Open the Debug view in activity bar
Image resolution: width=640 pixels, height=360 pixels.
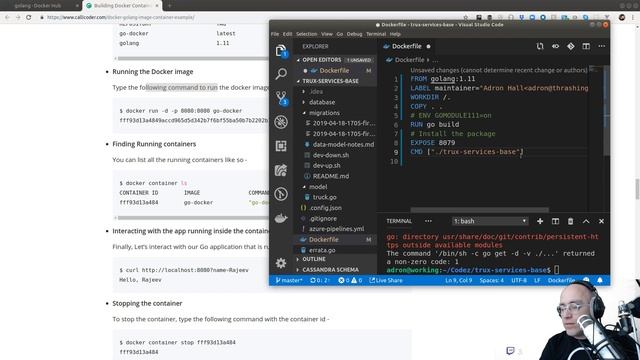pyautogui.click(x=281, y=122)
